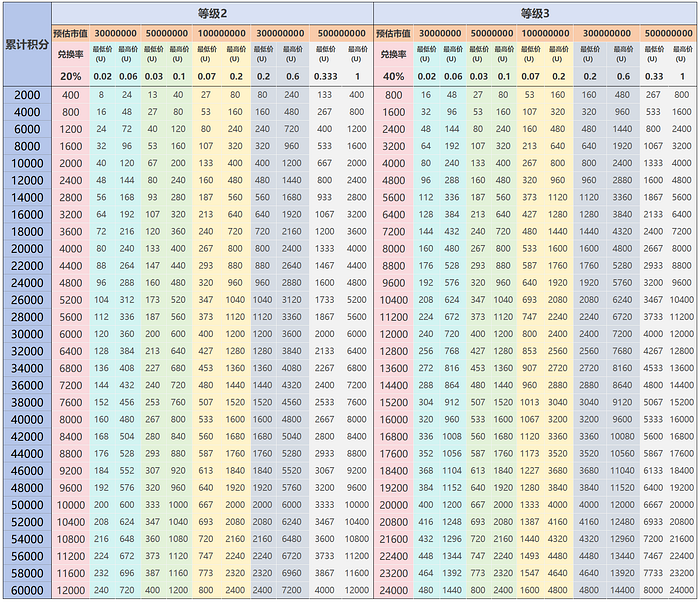Select 兑换率 label under 等级3
700x602 pixels.
(x=394, y=54)
